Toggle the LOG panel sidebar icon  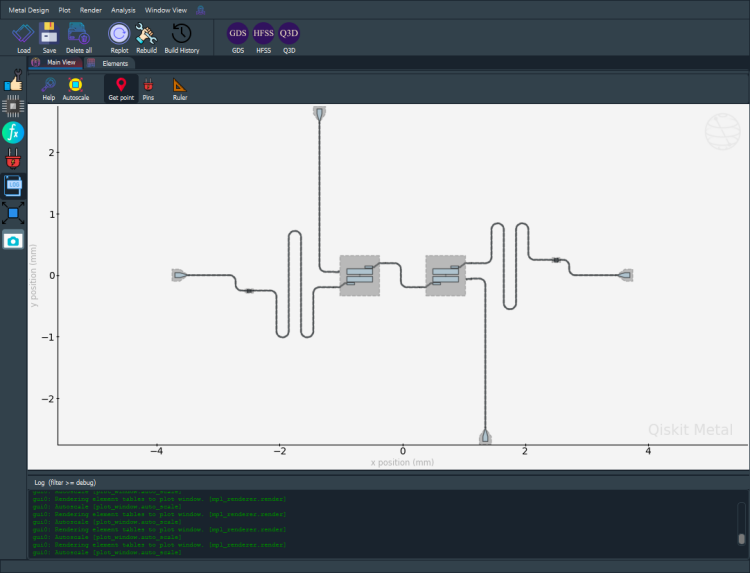(x=13, y=186)
